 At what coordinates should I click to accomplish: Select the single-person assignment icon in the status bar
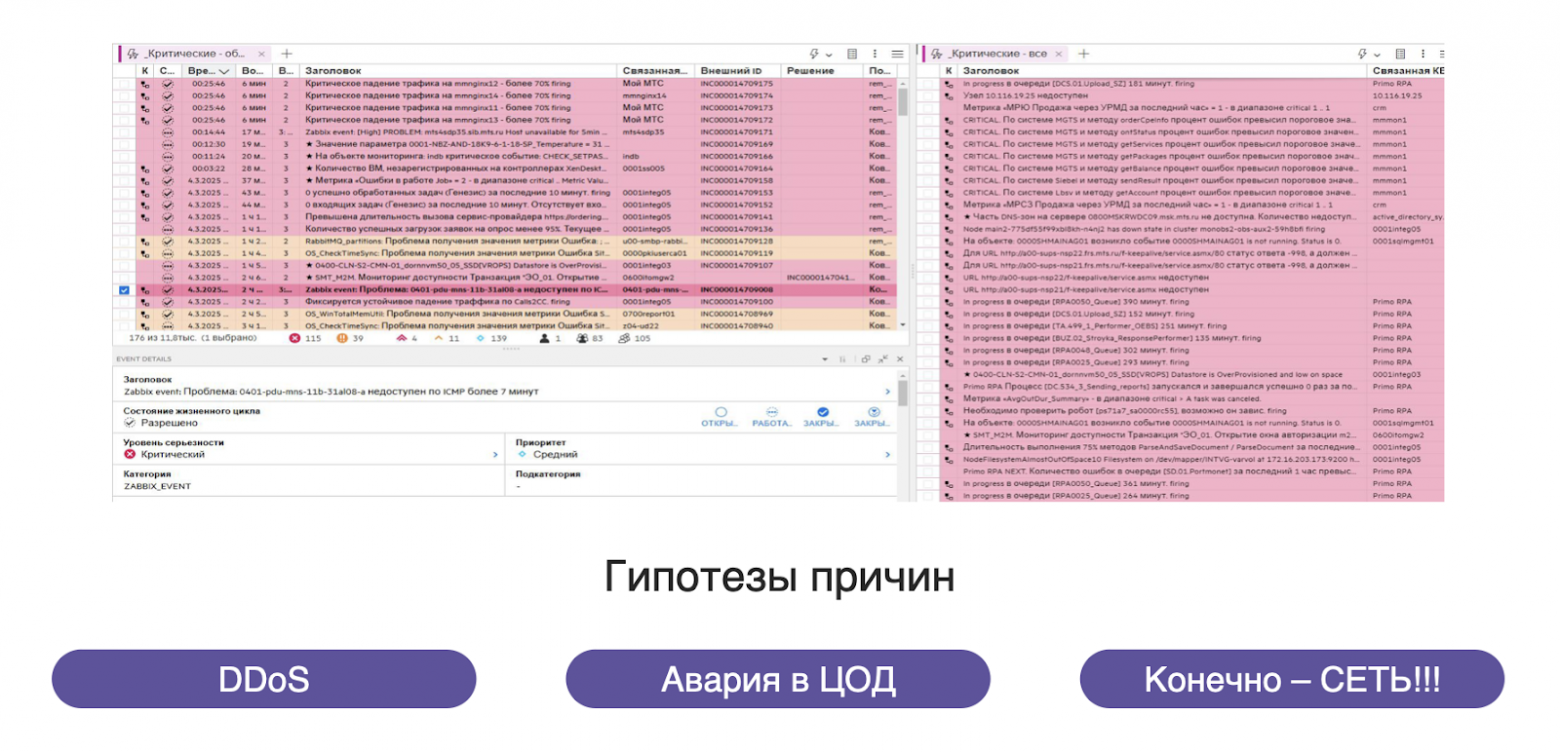click(x=543, y=339)
